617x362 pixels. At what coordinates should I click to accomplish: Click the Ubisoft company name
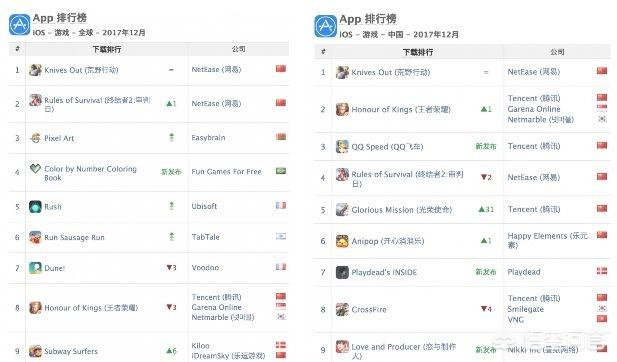pyautogui.click(x=204, y=206)
